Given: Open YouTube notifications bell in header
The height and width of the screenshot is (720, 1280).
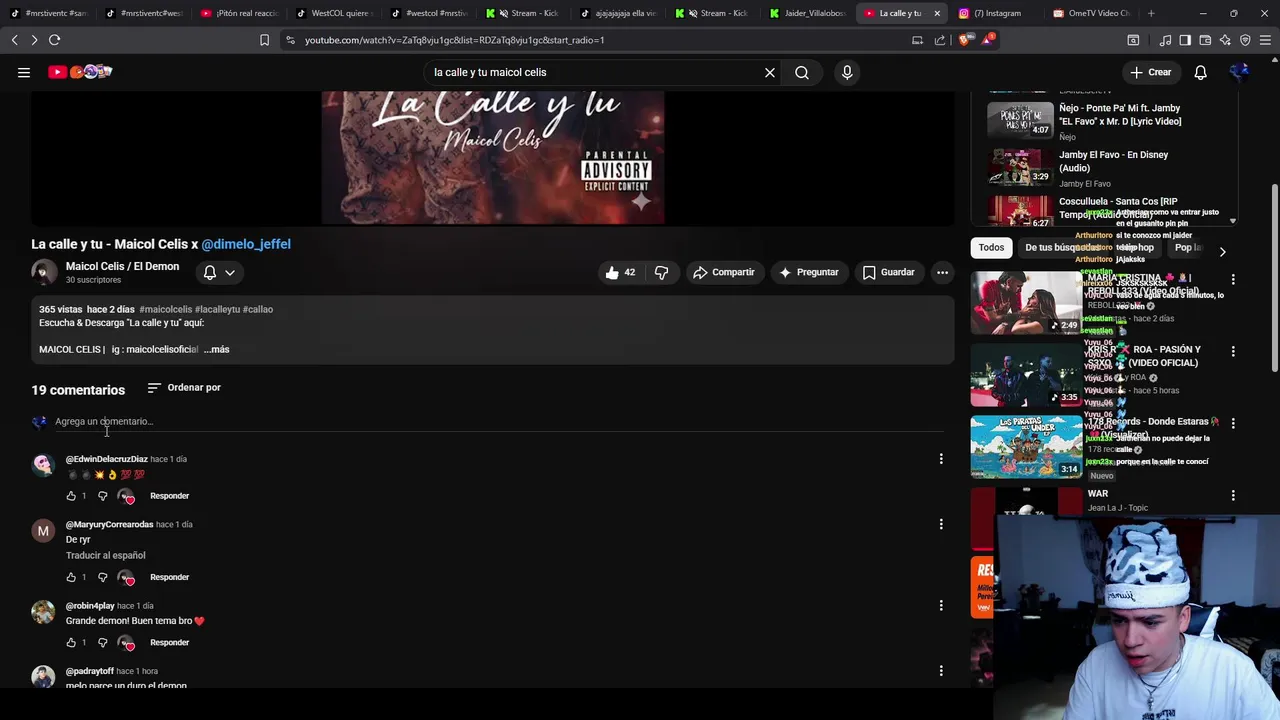Looking at the screenshot, I should pyautogui.click(x=1200, y=72).
